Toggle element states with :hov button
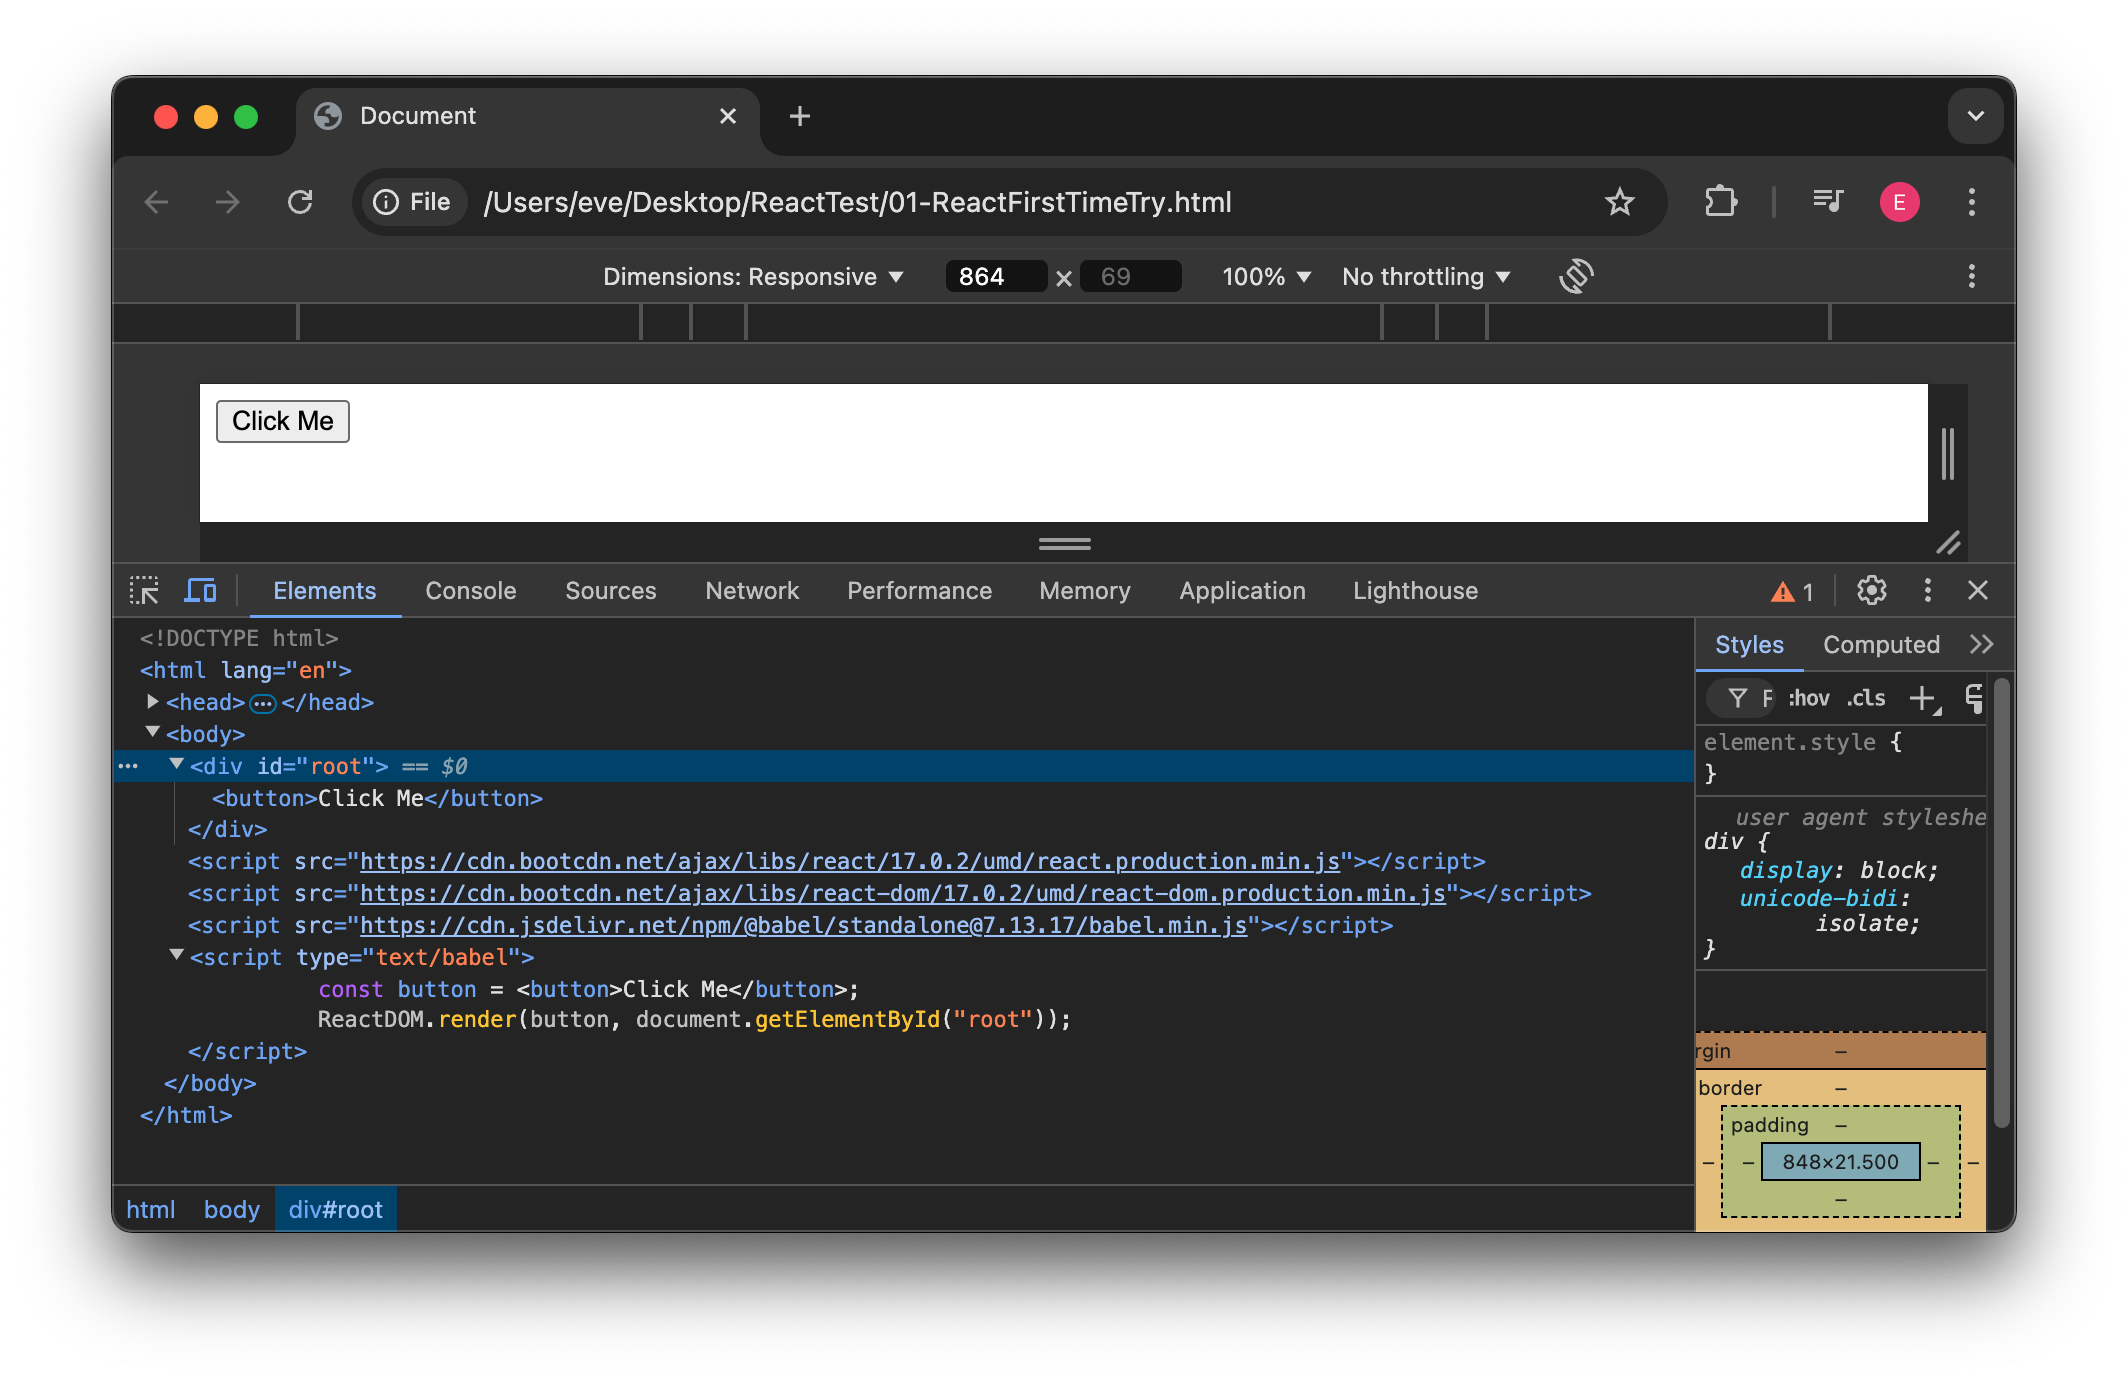 (1807, 697)
